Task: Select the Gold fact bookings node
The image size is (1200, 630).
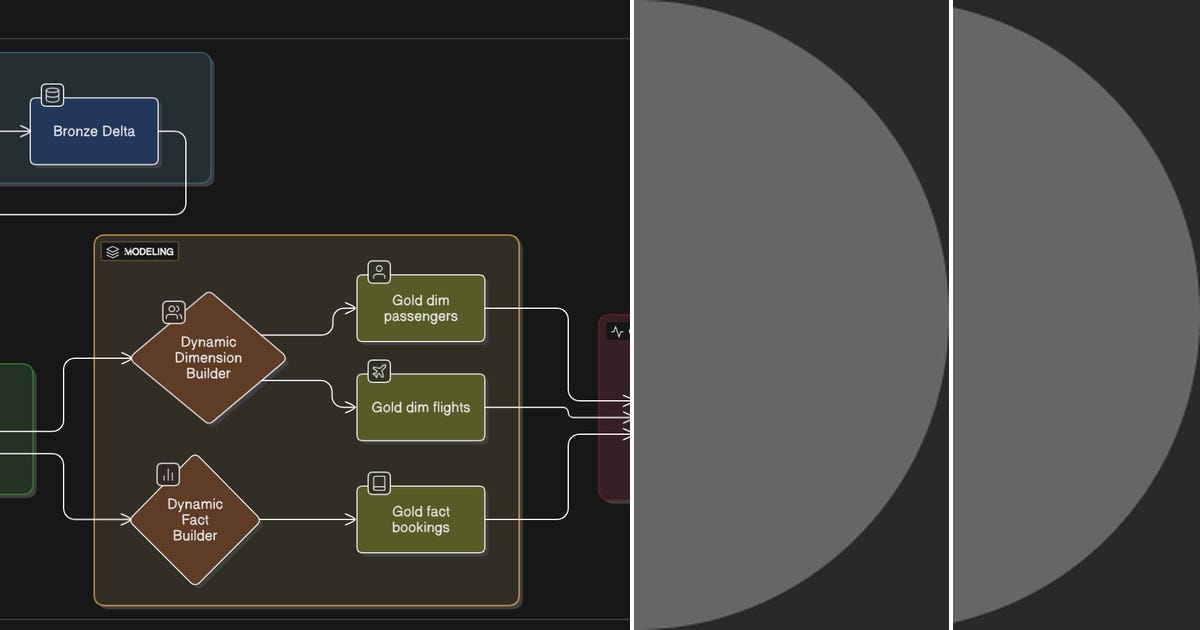Action: point(420,518)
